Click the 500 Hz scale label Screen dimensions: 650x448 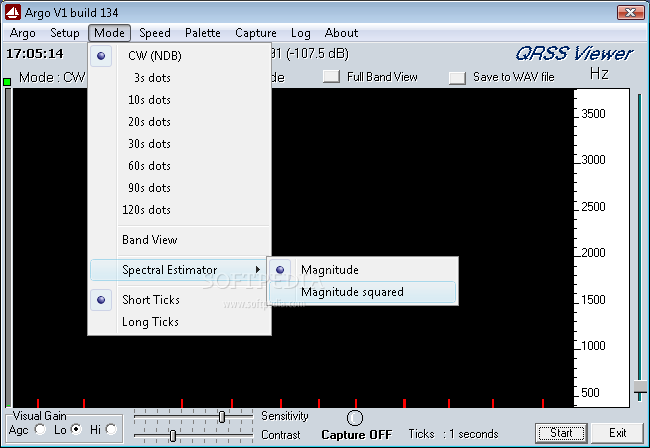tap(590, 392)
